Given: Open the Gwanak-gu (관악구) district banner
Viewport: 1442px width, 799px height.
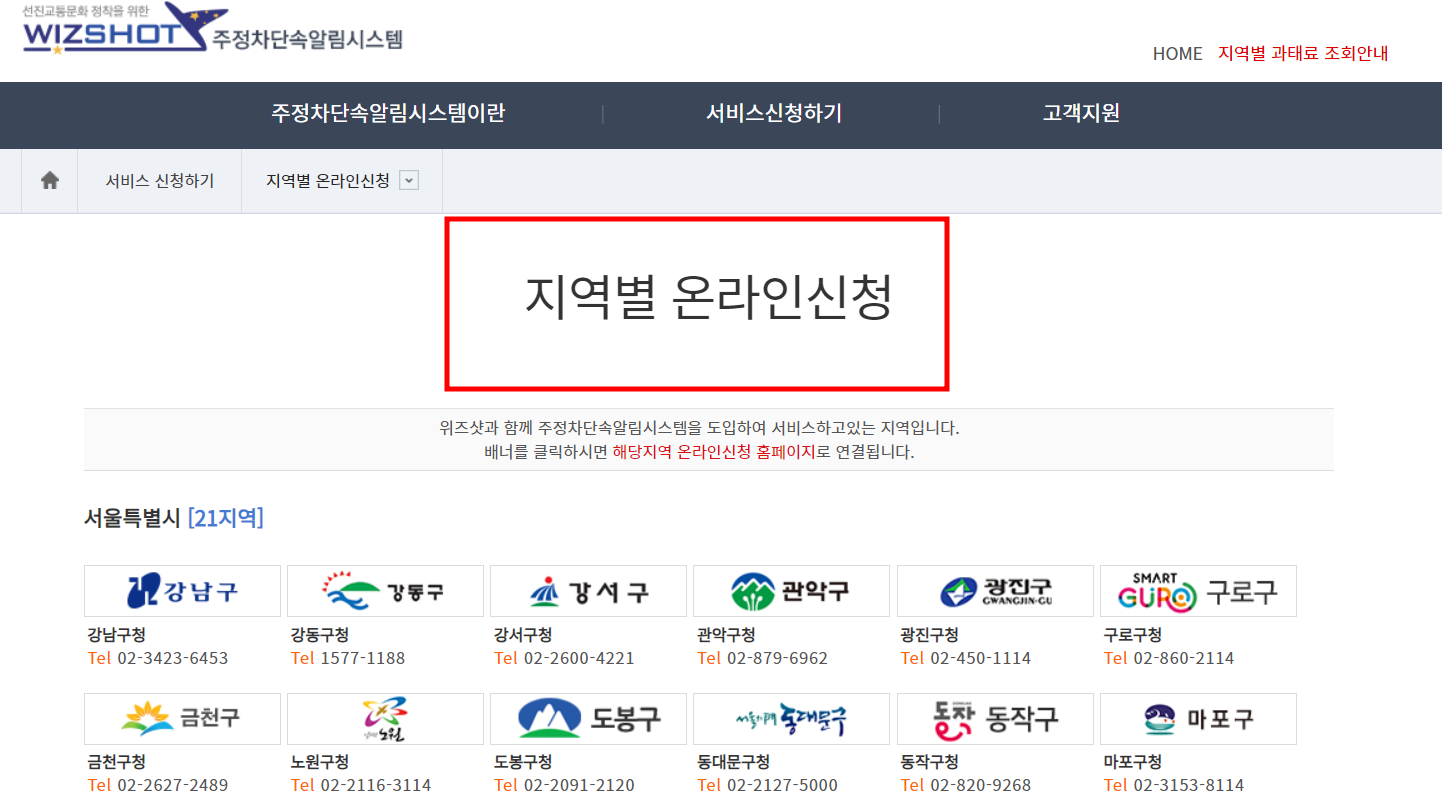Looking at the screenshot, I should click(x=791, y=591).
